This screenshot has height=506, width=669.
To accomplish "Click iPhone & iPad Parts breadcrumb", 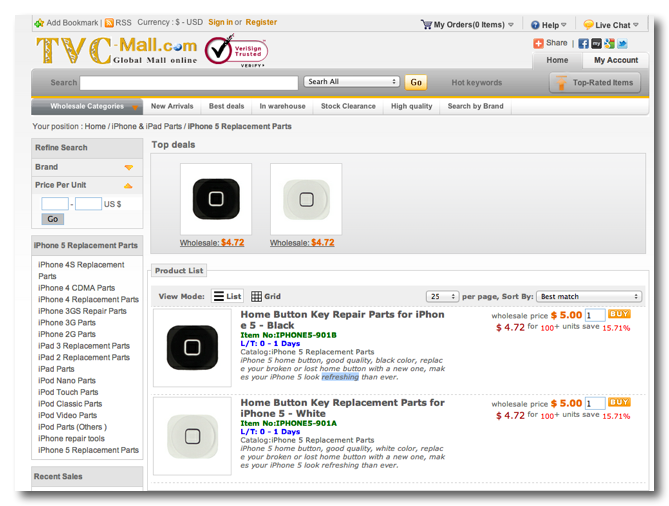I will tap(146, 127).
